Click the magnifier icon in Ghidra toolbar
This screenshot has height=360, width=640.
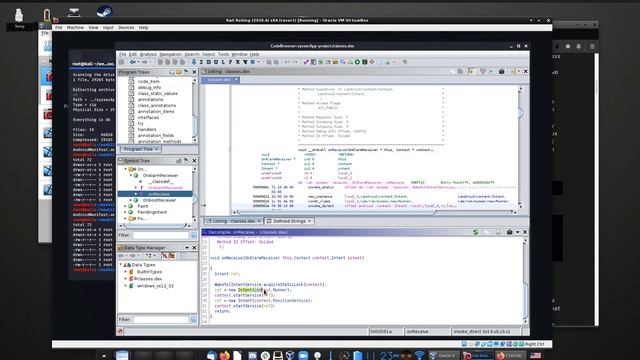(405, 62)
